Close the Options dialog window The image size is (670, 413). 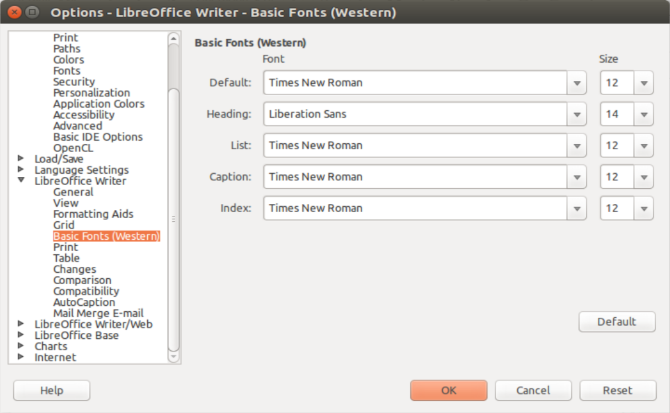[13, 13]
